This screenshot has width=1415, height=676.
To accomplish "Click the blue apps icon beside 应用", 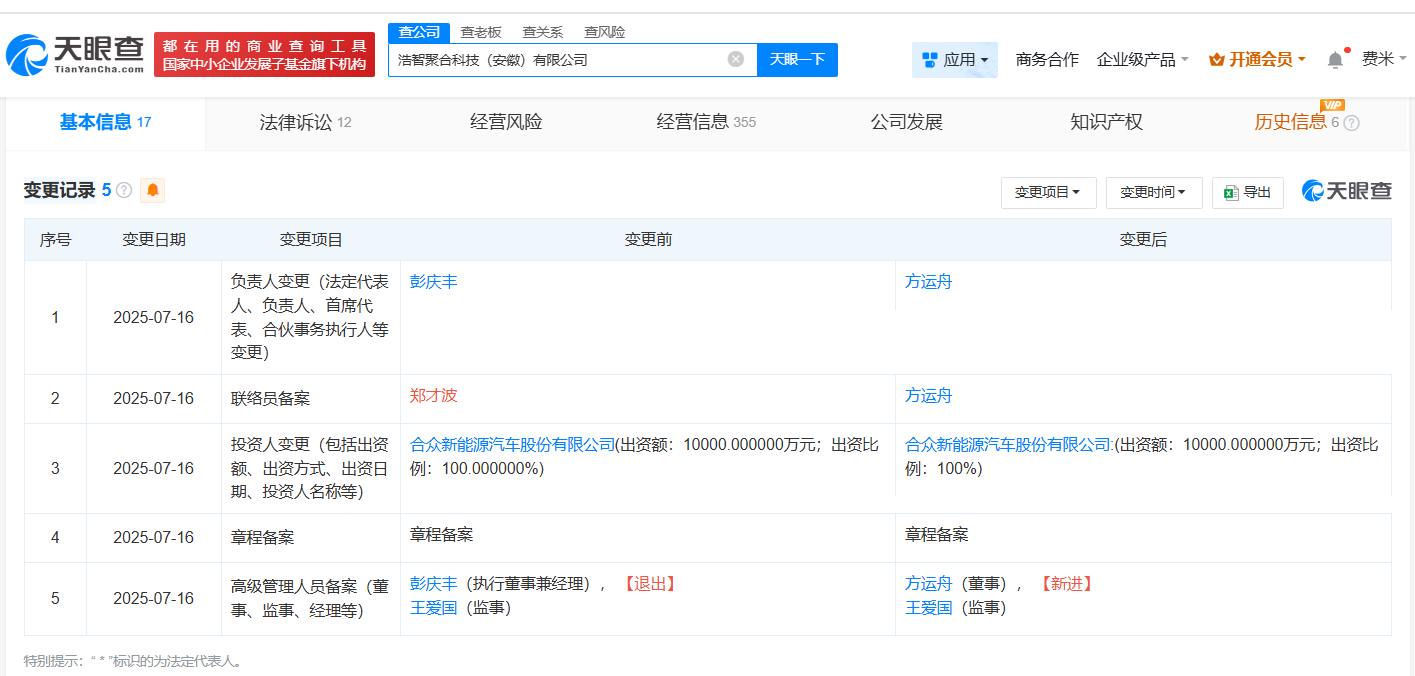I will (930, 60).
